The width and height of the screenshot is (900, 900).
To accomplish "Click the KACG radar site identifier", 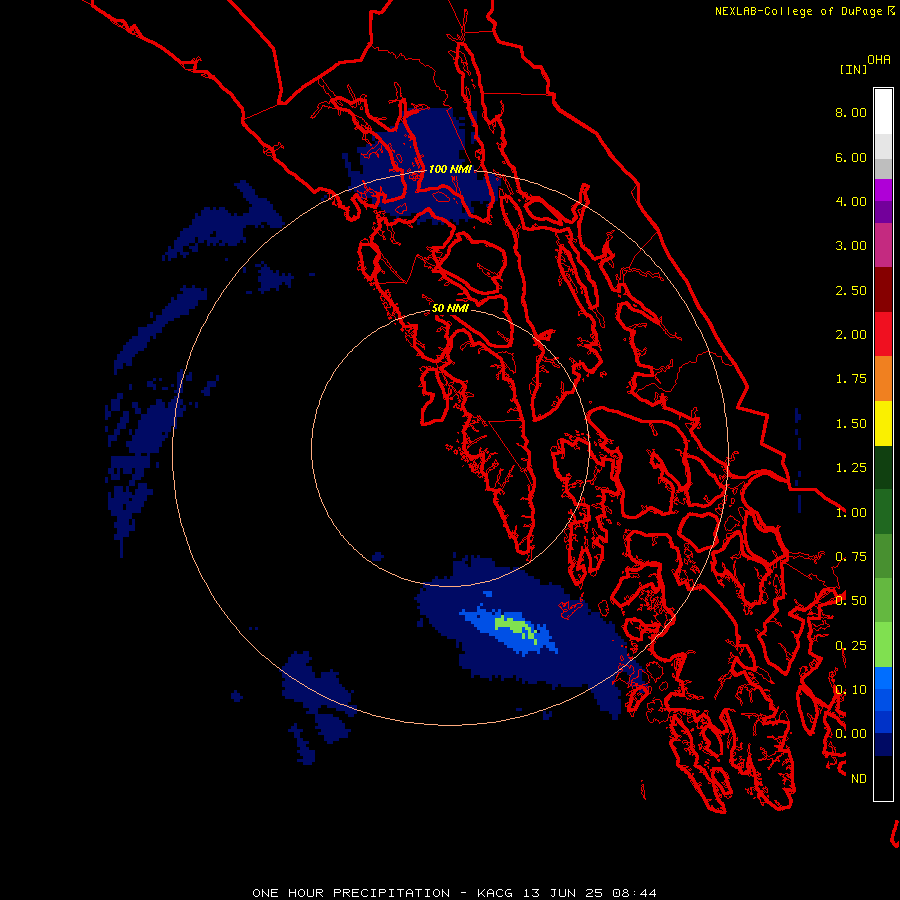I will click(495, 893).
